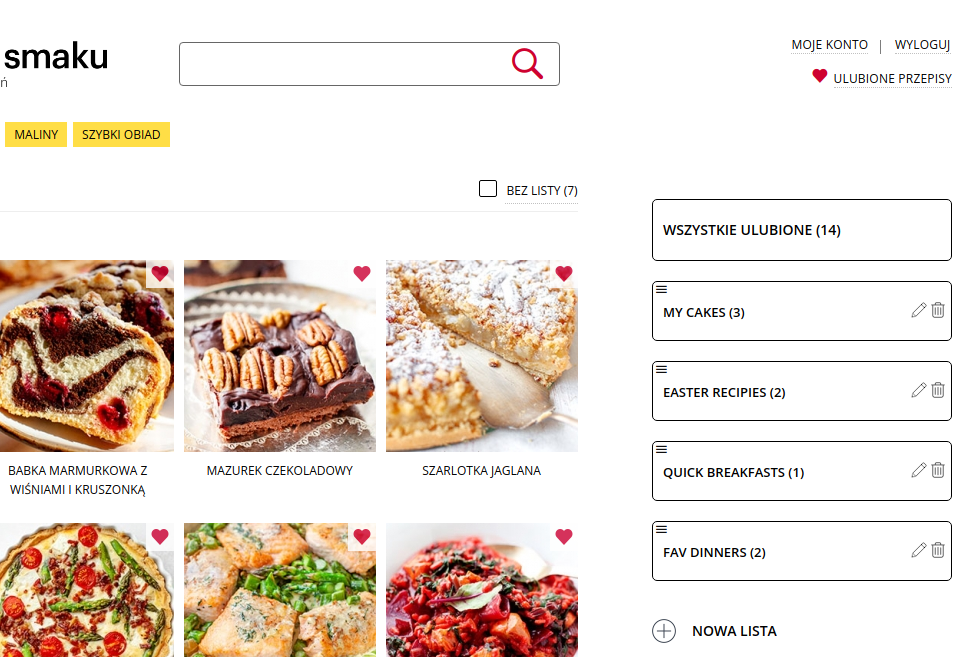Toggle heart on Szarlotka jaglana recipe
Viewport: 968px width, 657px height.
pyautogui.click(x=564, y=274)
